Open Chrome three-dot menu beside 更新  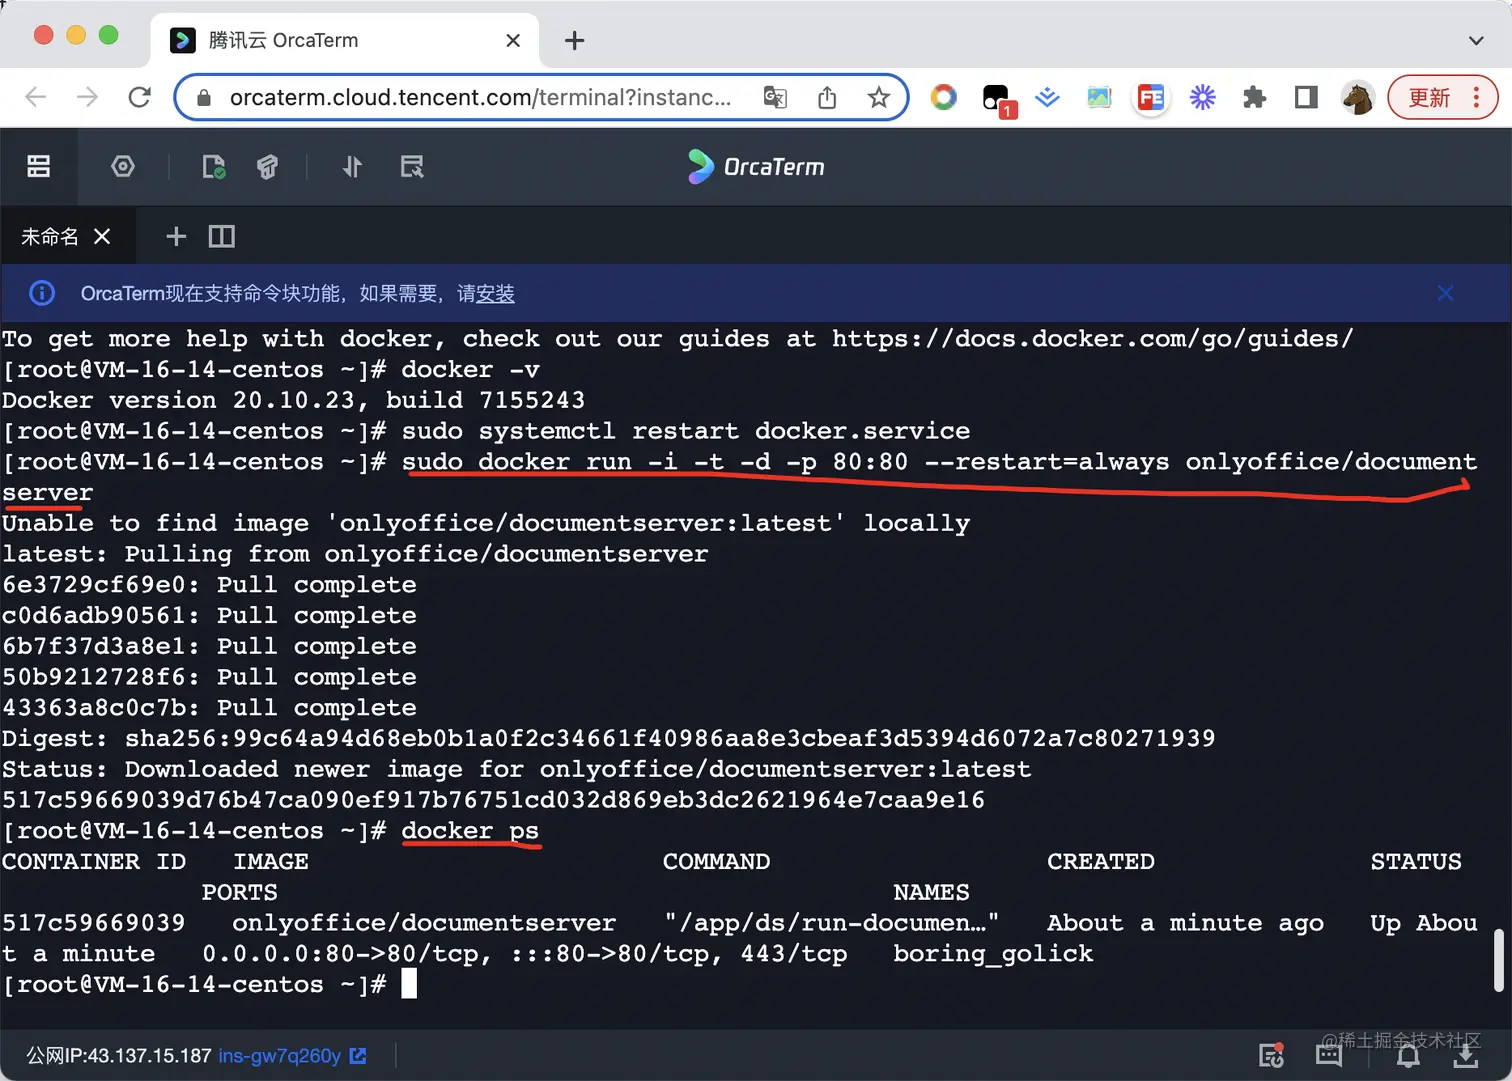[1476, 97]
